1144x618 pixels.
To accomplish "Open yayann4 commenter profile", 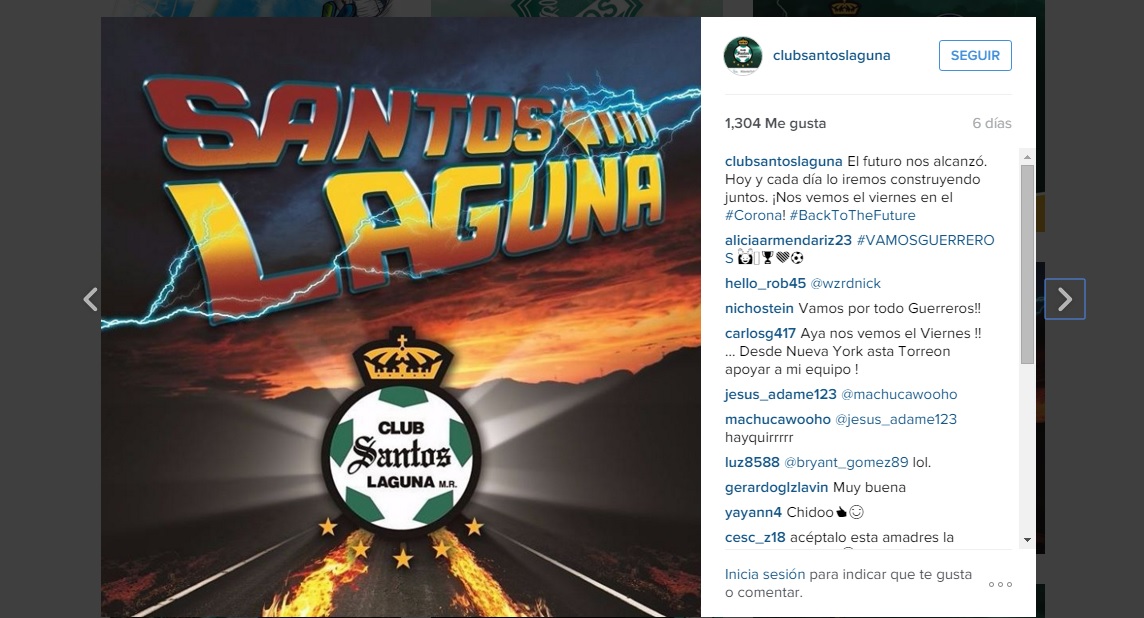I will pos(753,512).
